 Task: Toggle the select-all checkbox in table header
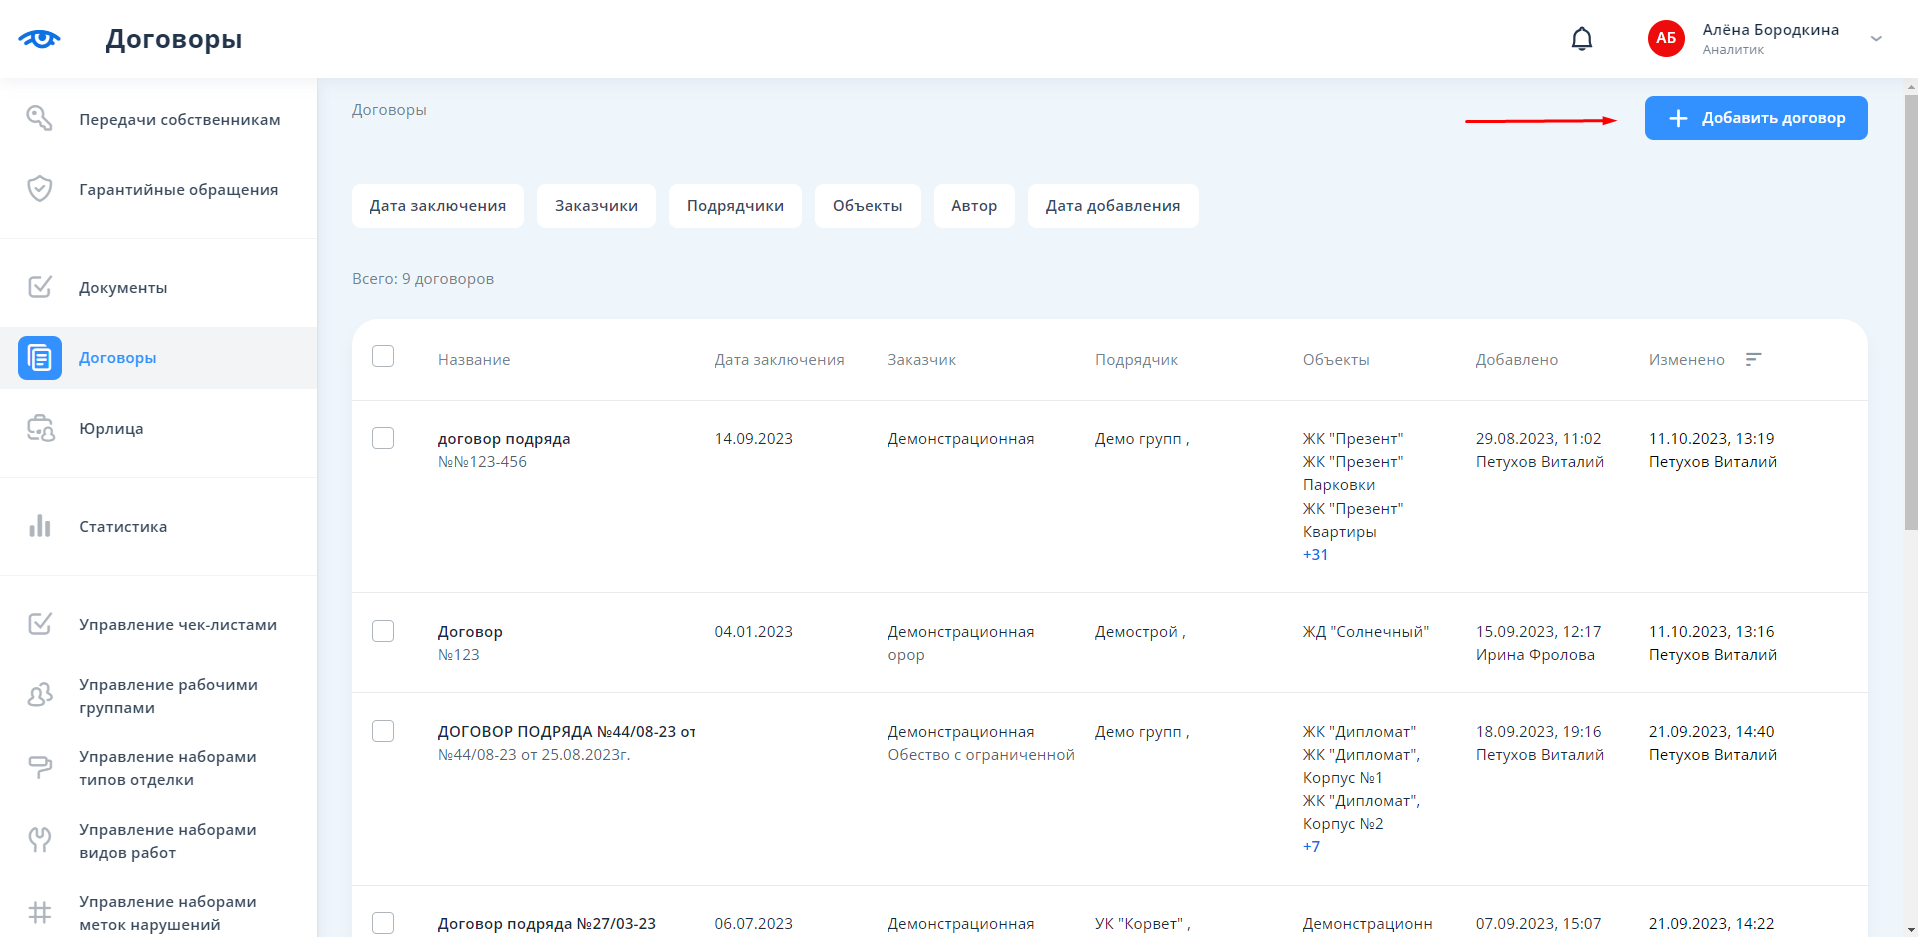tap(383, 357)
